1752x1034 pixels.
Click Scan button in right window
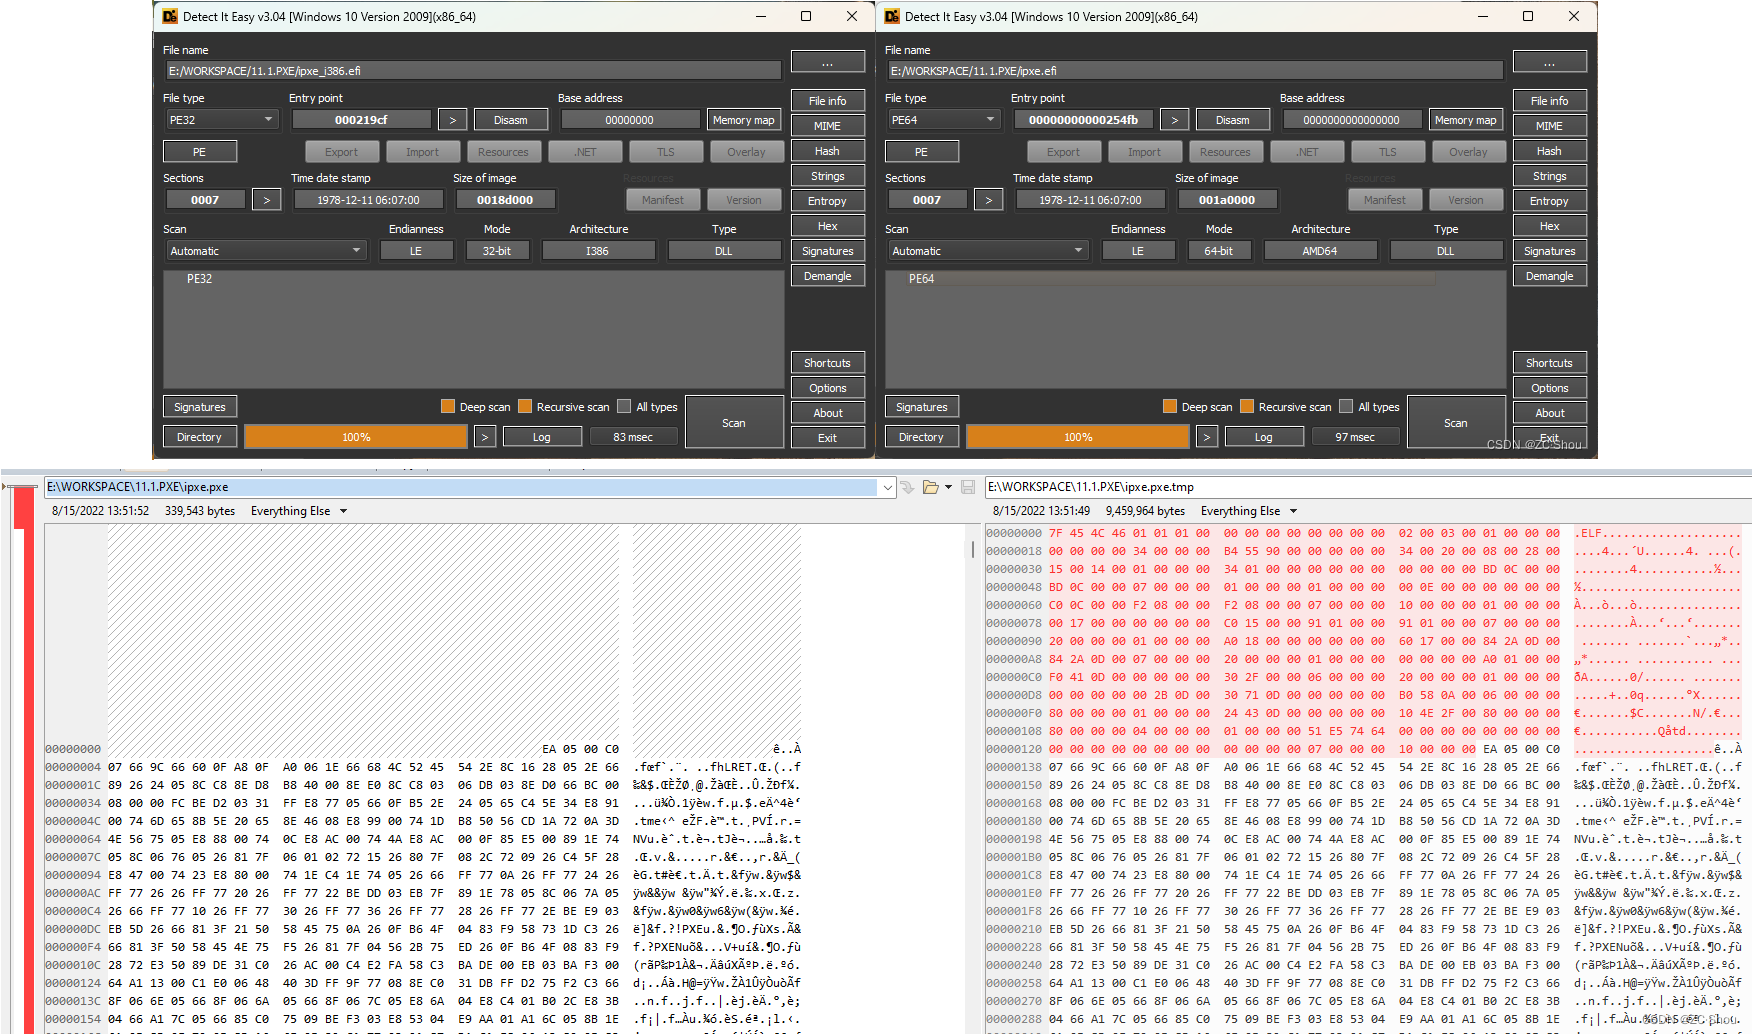[x=1456, y=423]
